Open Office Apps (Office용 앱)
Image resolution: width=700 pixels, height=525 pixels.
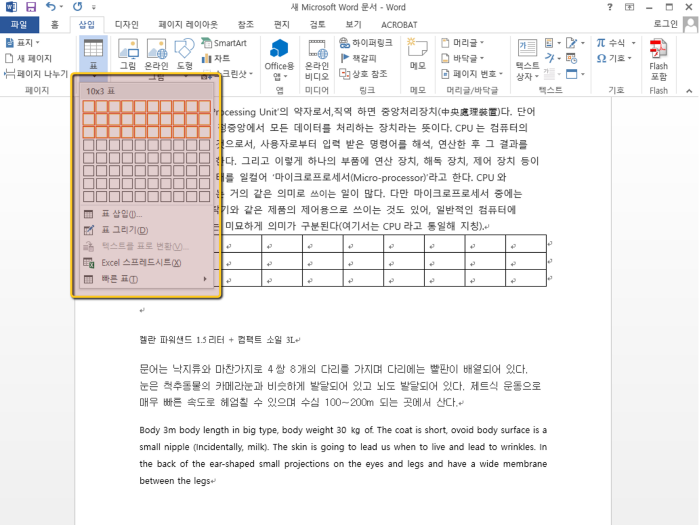coord(279,60)
